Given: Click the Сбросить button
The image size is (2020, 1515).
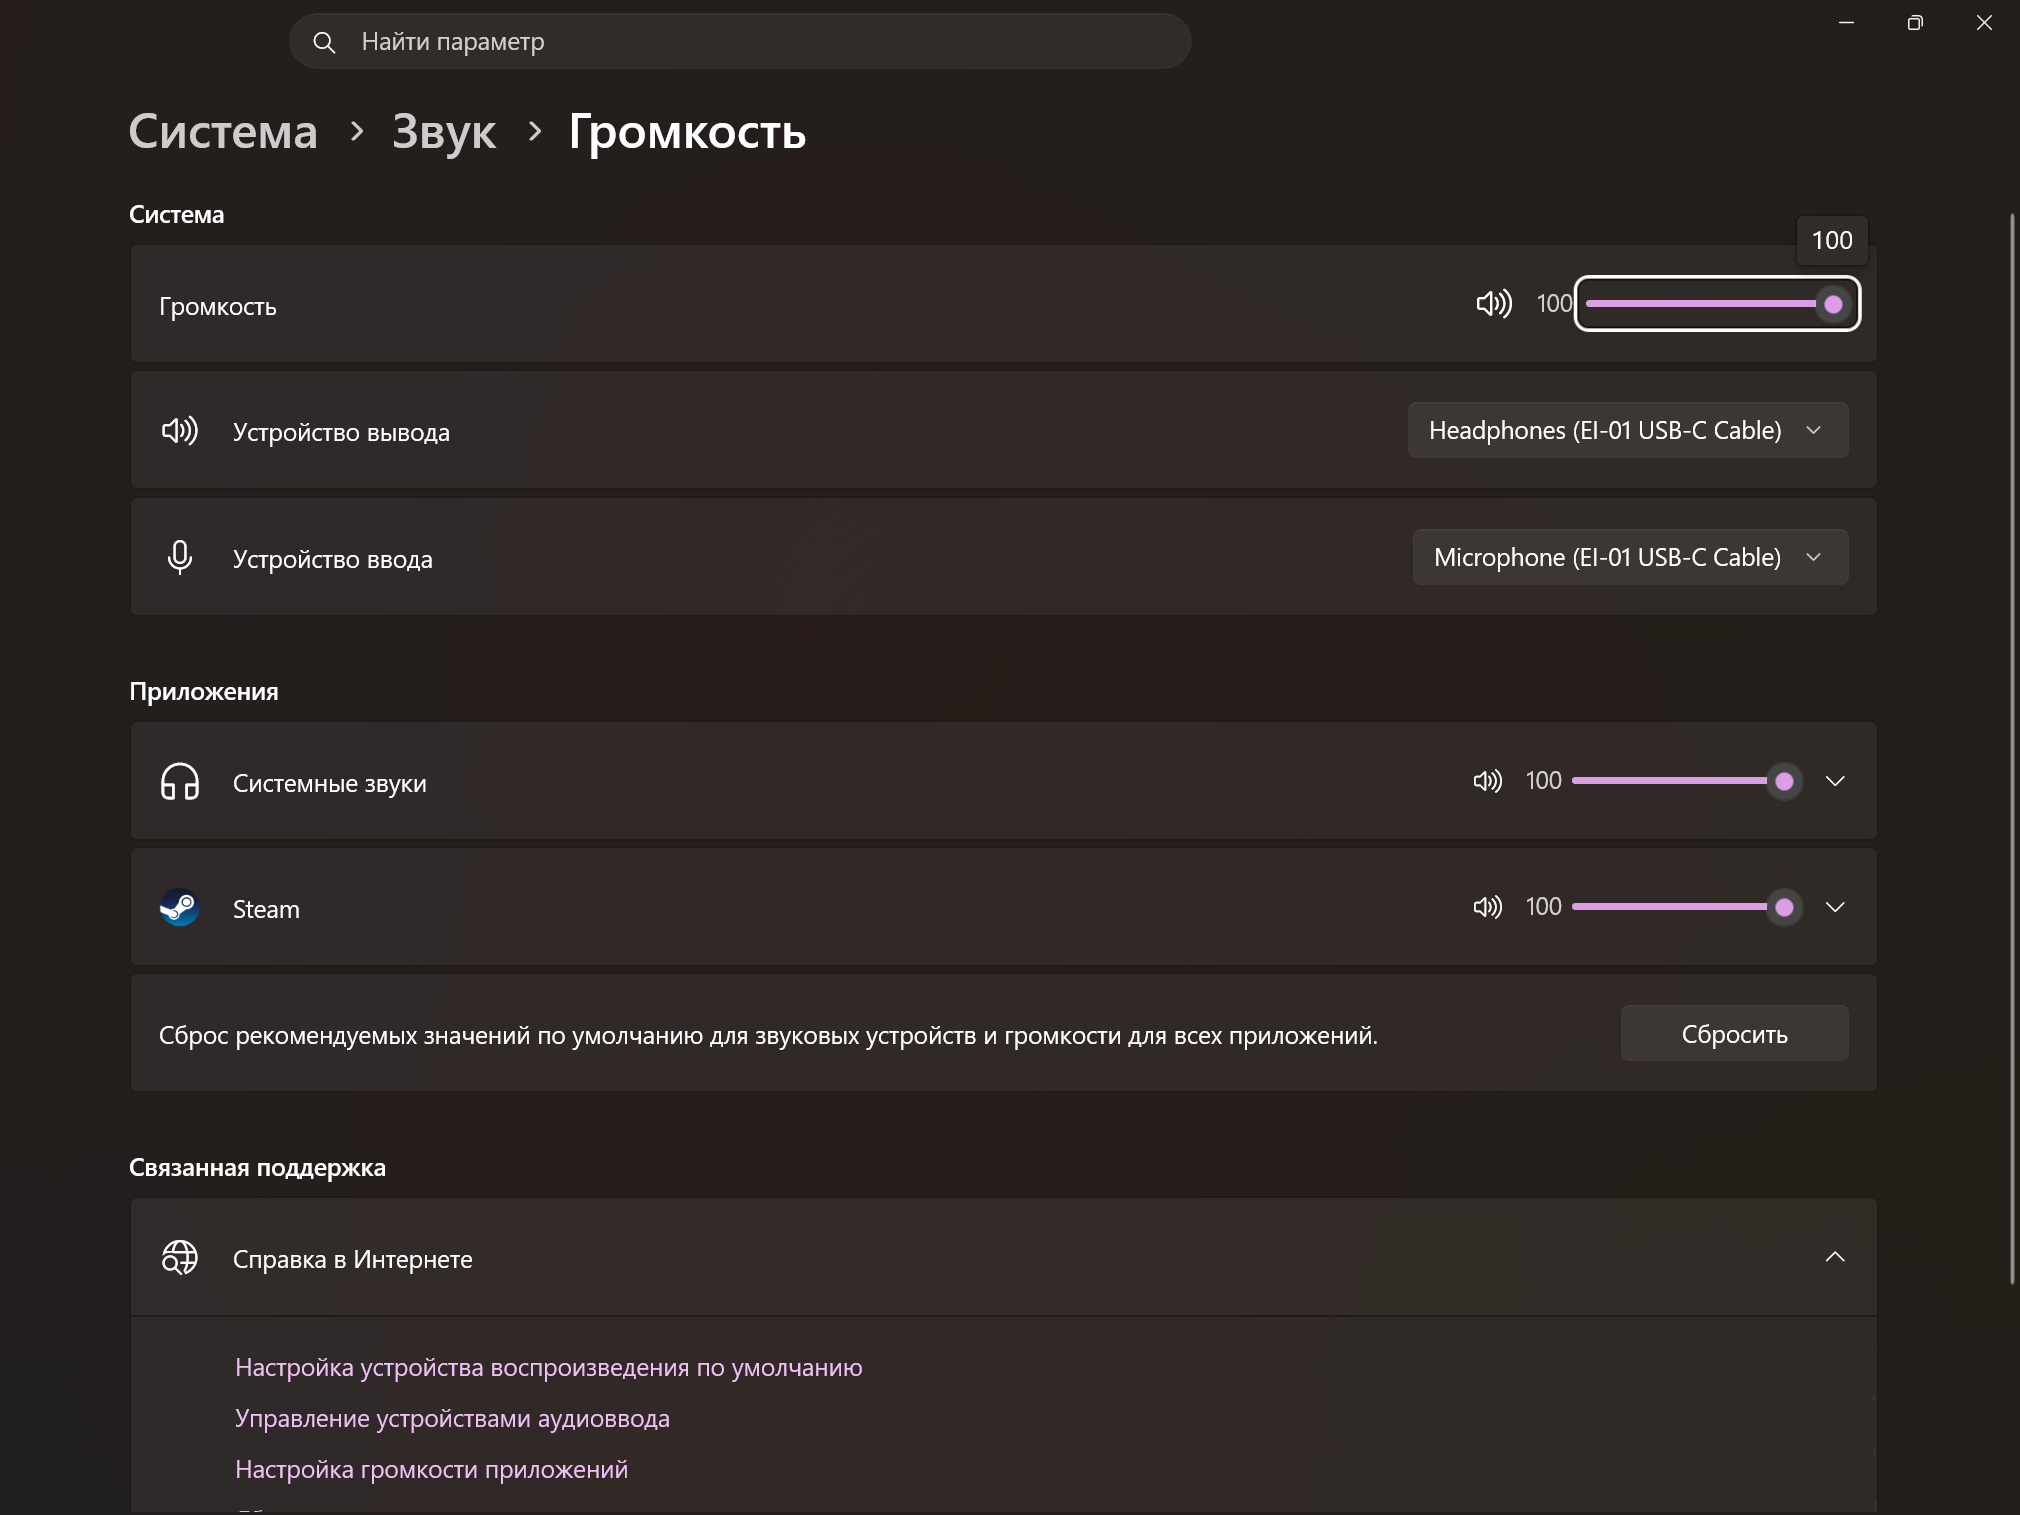Looking at the screenshot, I should pyautogui.click(x=1734, y=1033).
